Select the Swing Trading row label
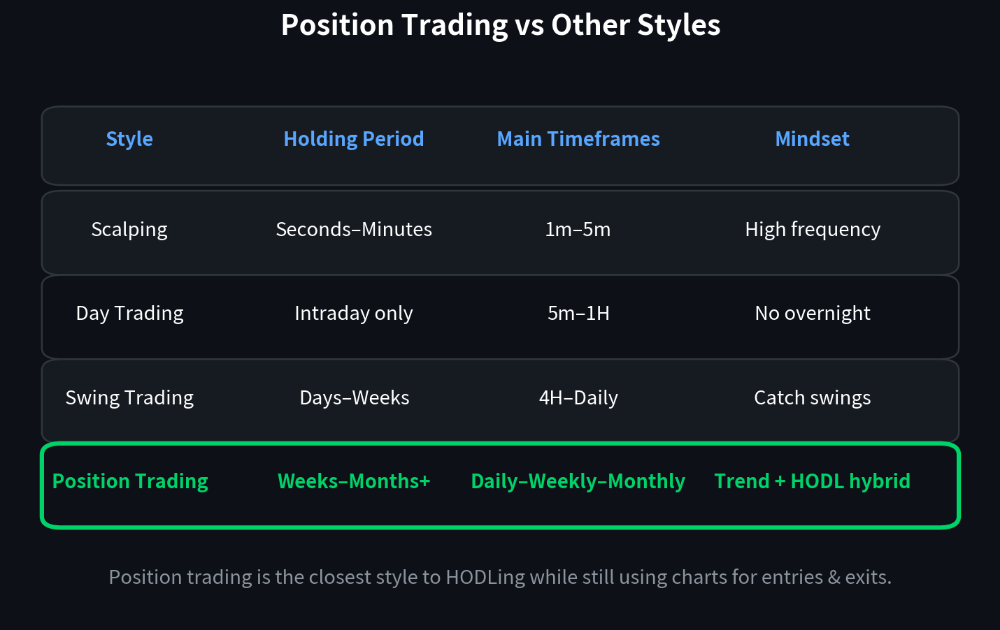This screenshot has height=630, width=1000. tap(129, 398)
